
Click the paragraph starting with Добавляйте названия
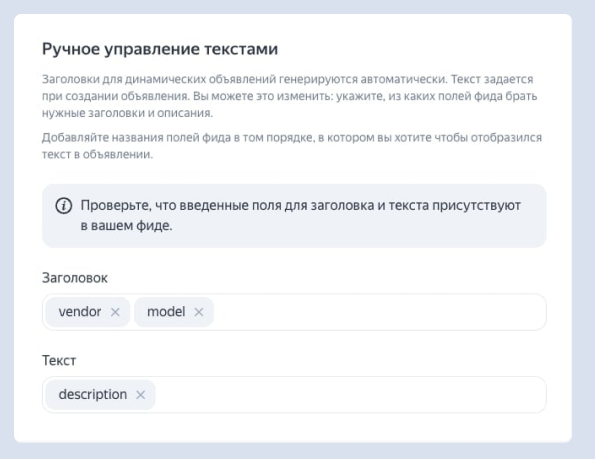(x=292, y=146)
